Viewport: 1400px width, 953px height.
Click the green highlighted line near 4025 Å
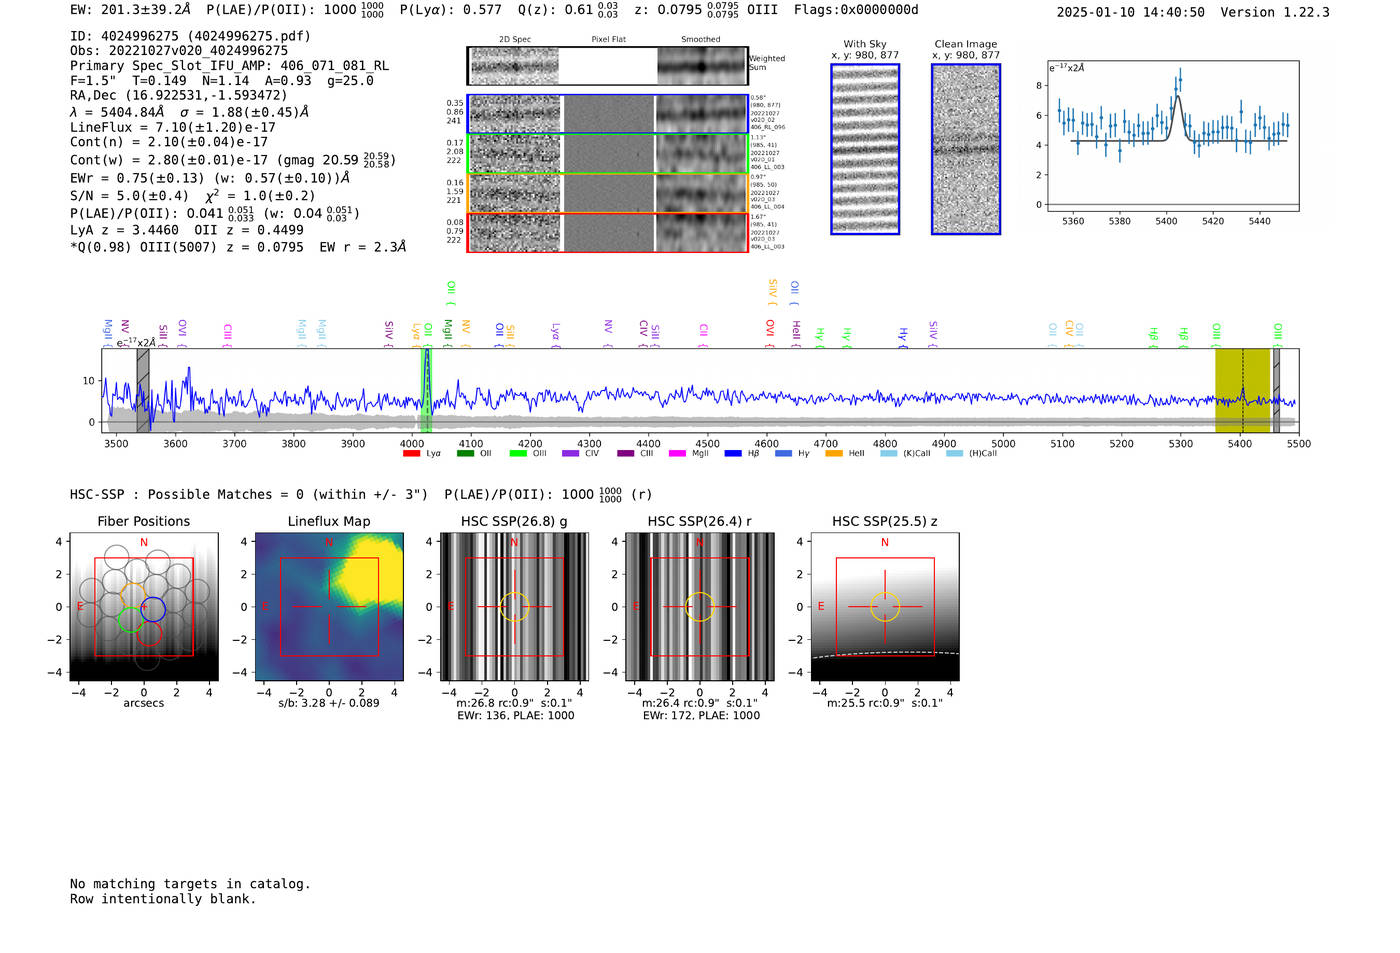click(426, 390)
